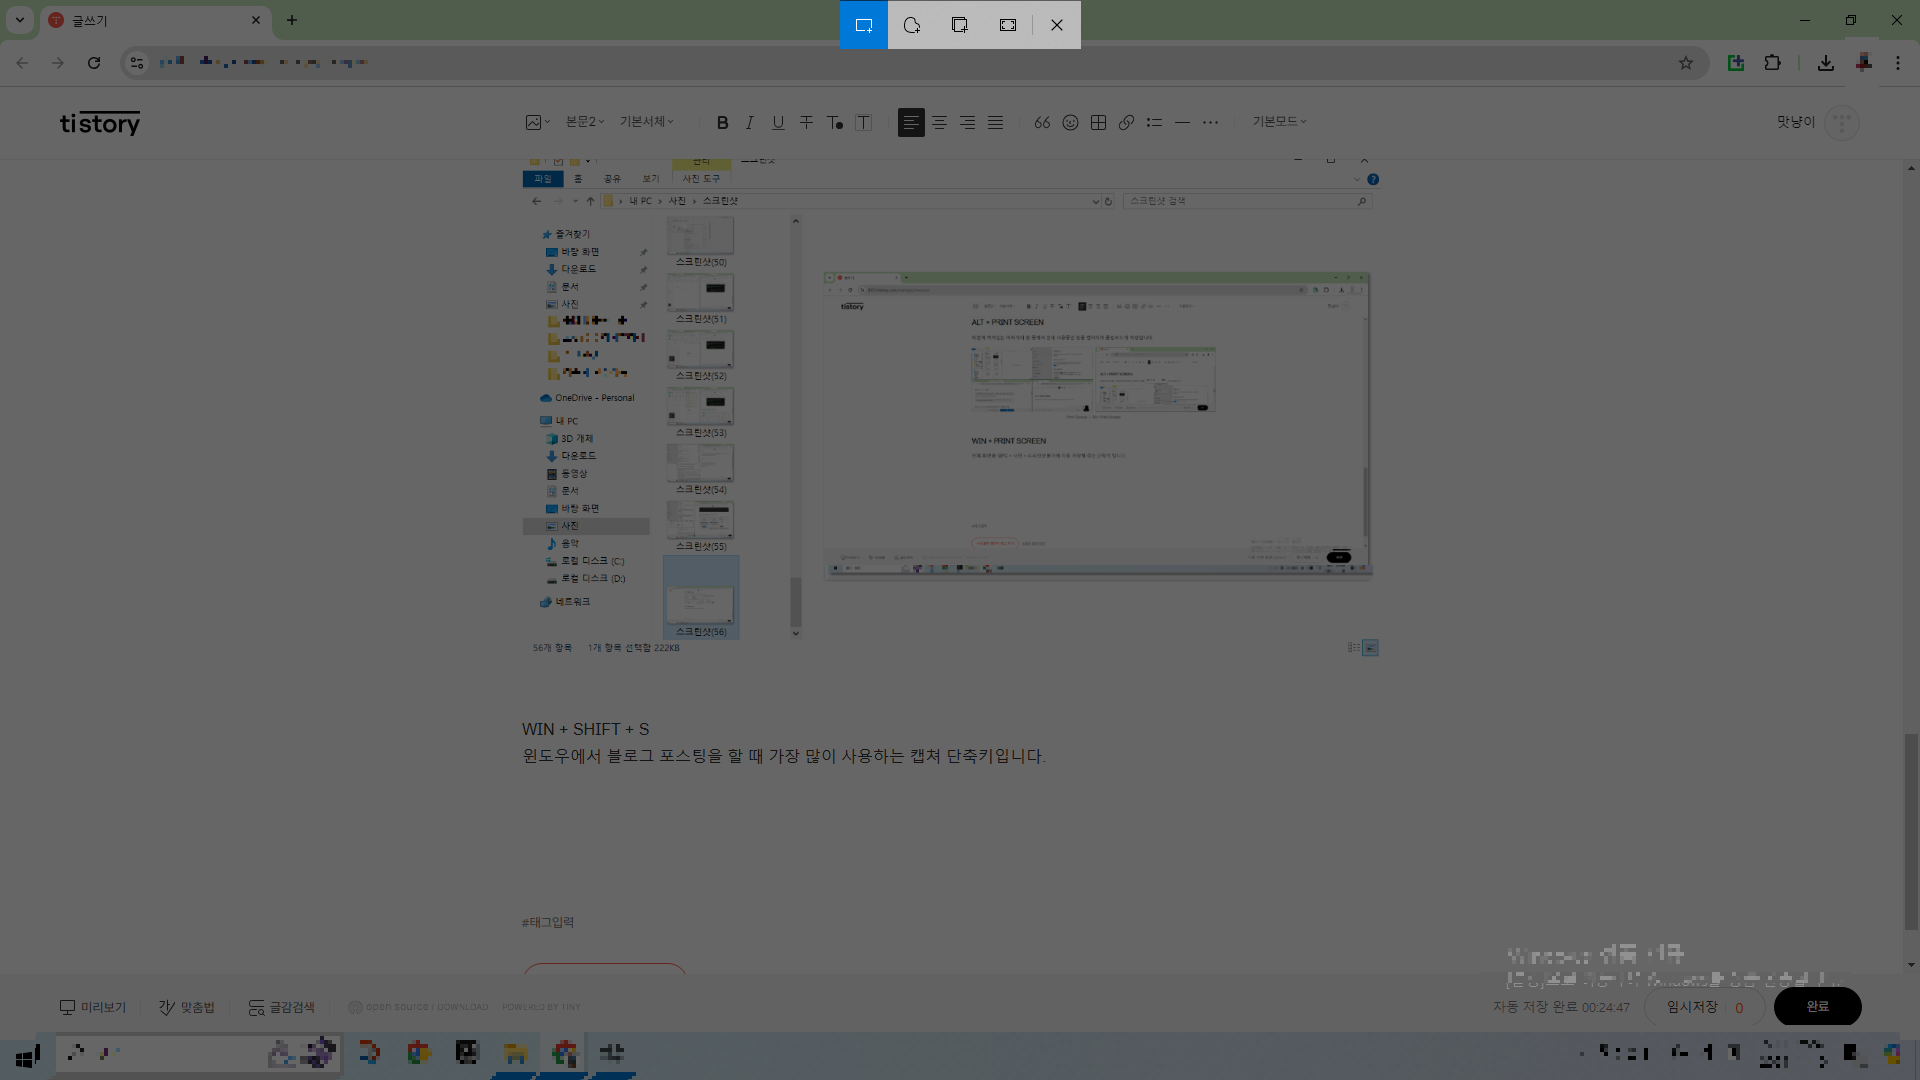Open the 기본서체 font dropdown
Viewport: 1920px width, 1080px height.
coord(646,121)
